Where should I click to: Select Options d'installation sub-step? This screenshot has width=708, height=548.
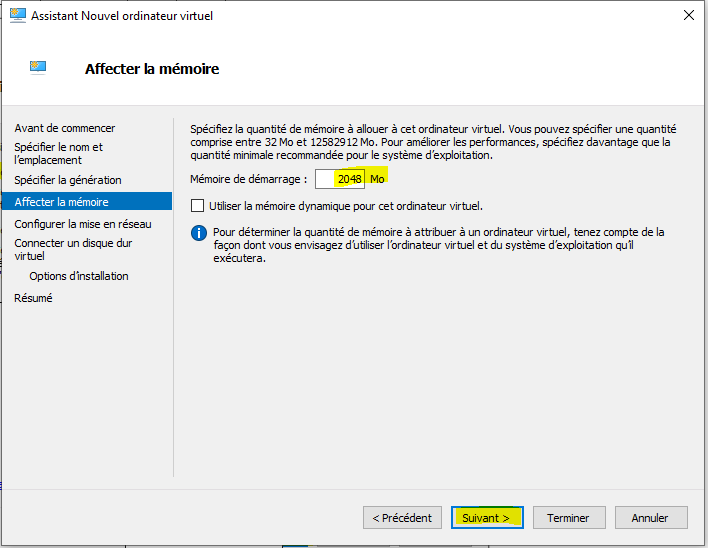[x=79, y=276]
